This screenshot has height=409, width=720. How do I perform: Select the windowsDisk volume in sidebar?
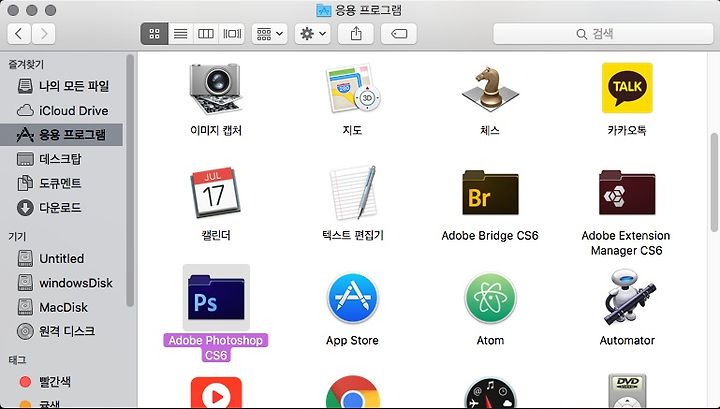(x=62, y=283)
